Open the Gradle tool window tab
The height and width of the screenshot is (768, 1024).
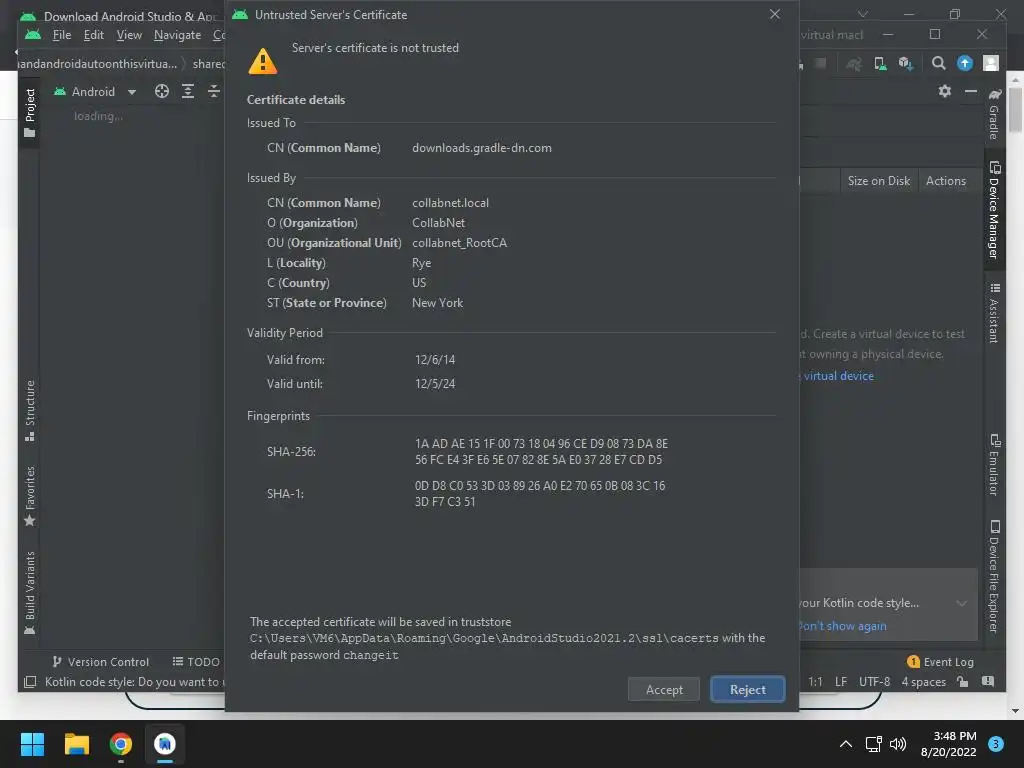point(994,115)
